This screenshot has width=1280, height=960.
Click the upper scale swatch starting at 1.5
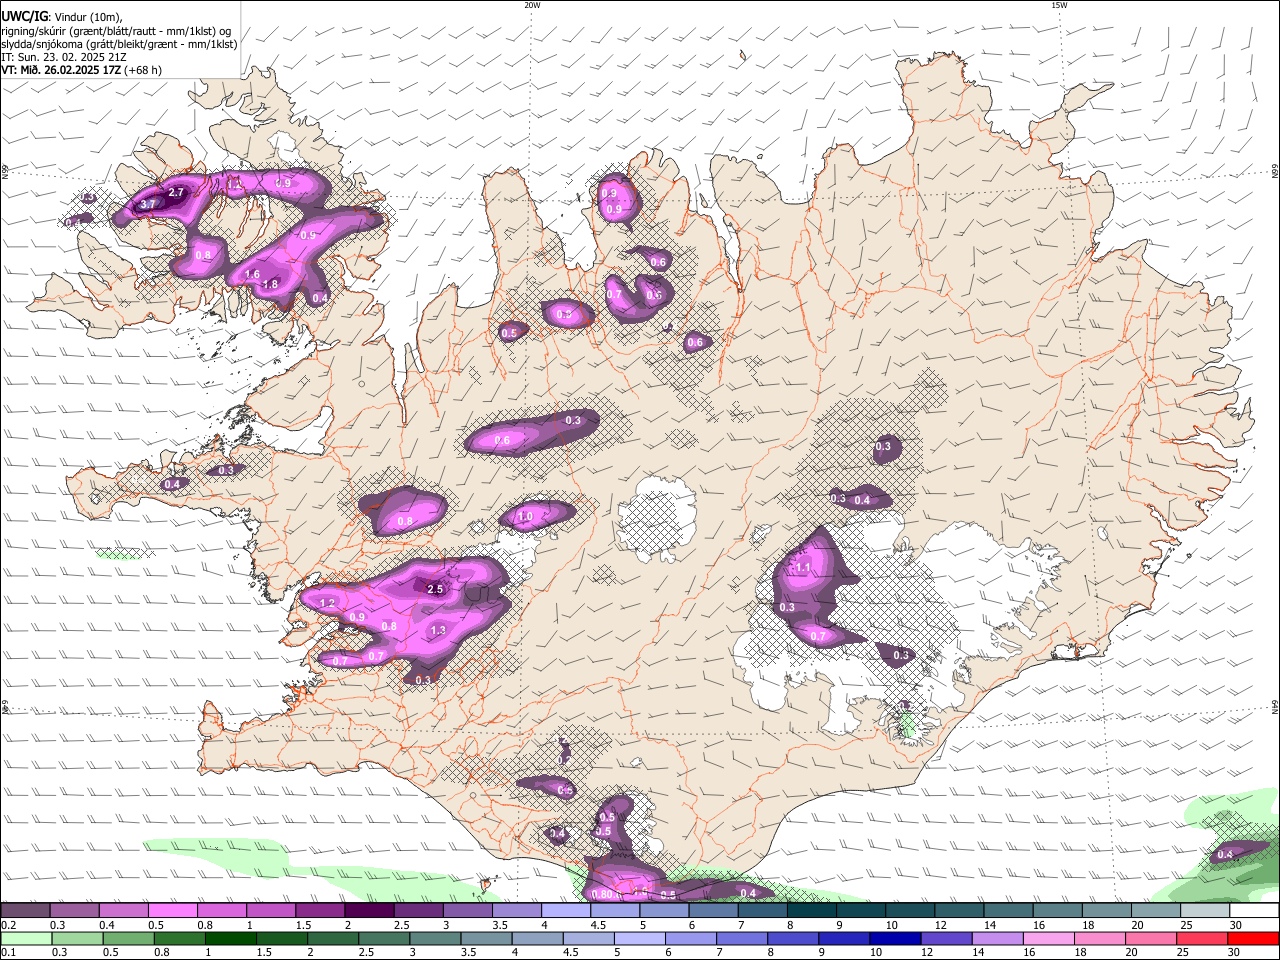tap(319, 910)
